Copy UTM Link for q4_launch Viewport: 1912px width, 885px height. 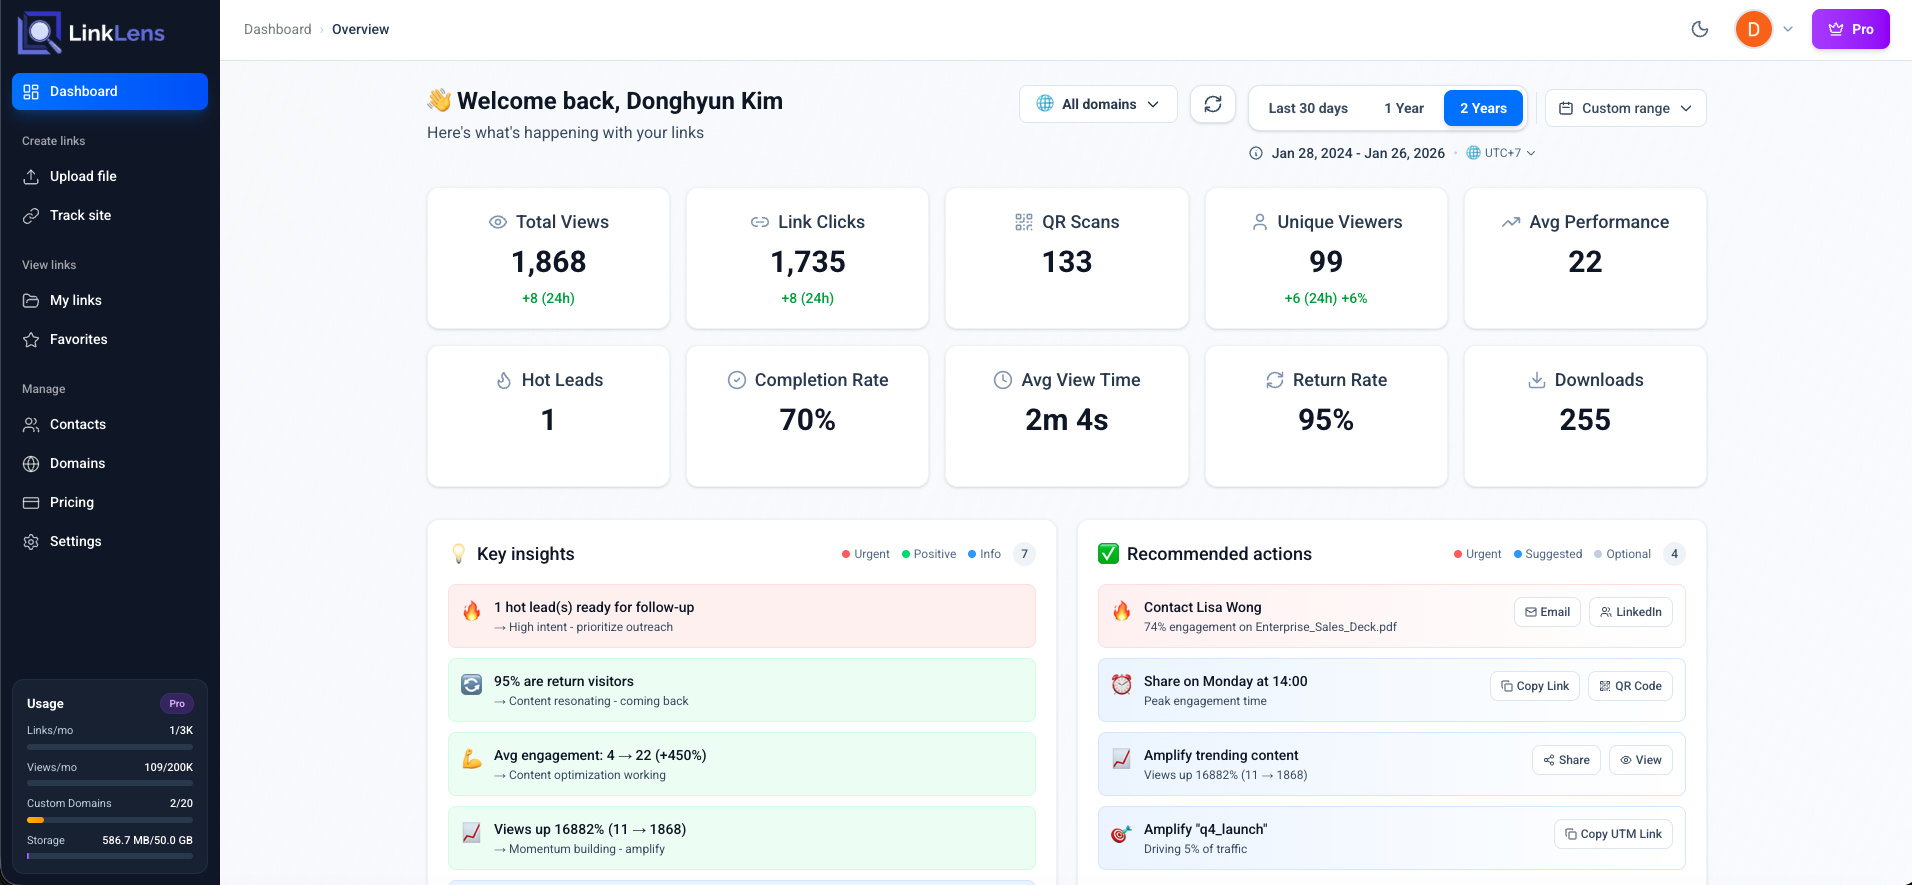point(1613,834)
